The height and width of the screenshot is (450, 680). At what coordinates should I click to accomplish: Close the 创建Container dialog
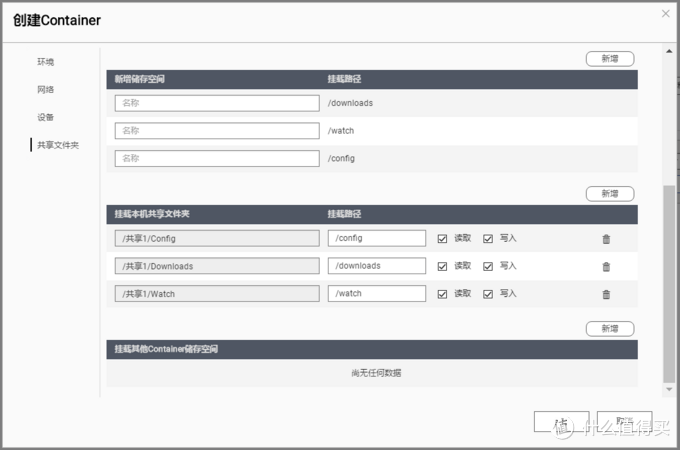[666, 14]
